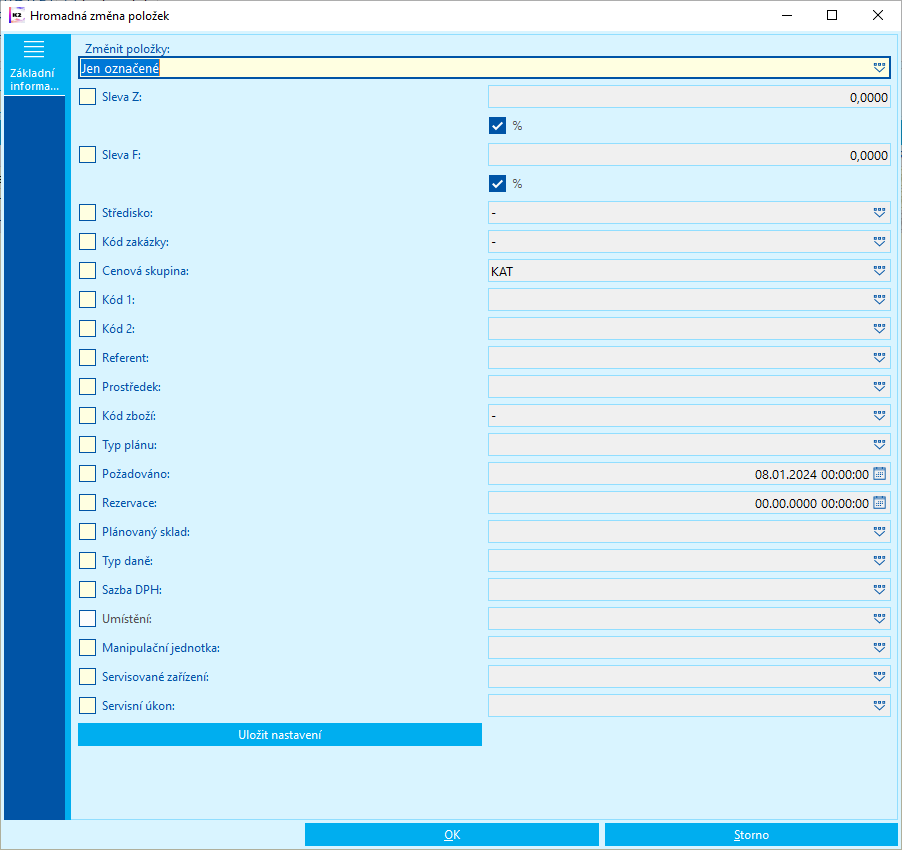Expand the Kód zboží dropdown

point(879,416)
